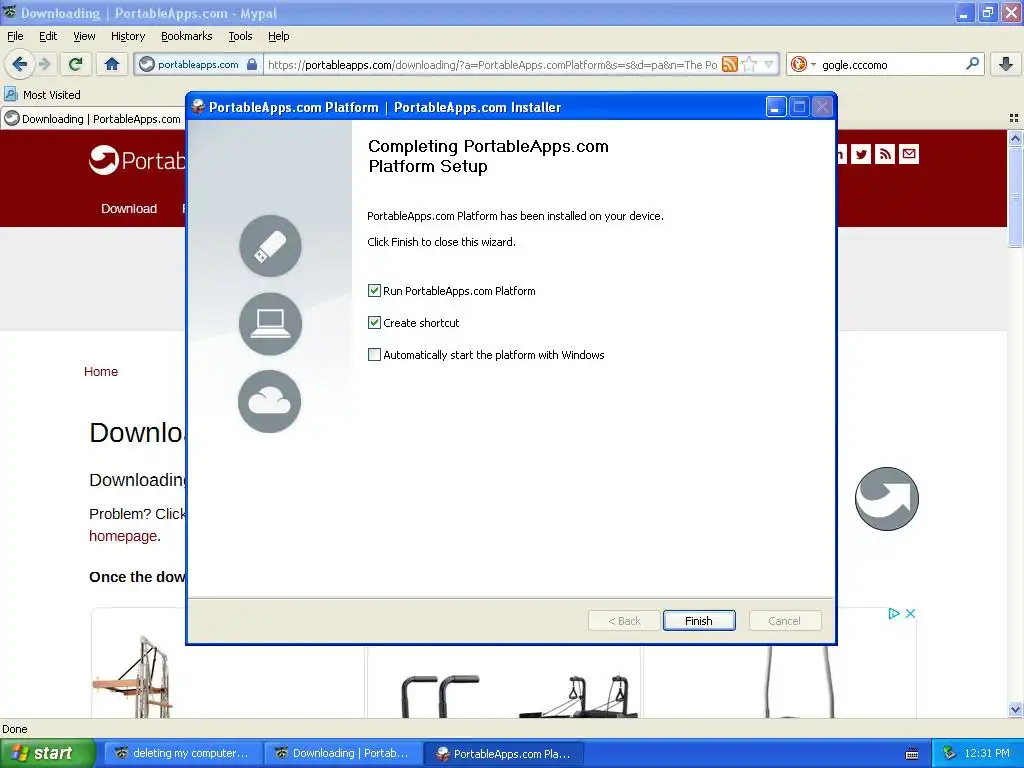Click the browser Back arrow button
The width and height of the screenshot is (1024, 768).
[x=18, y=64]
